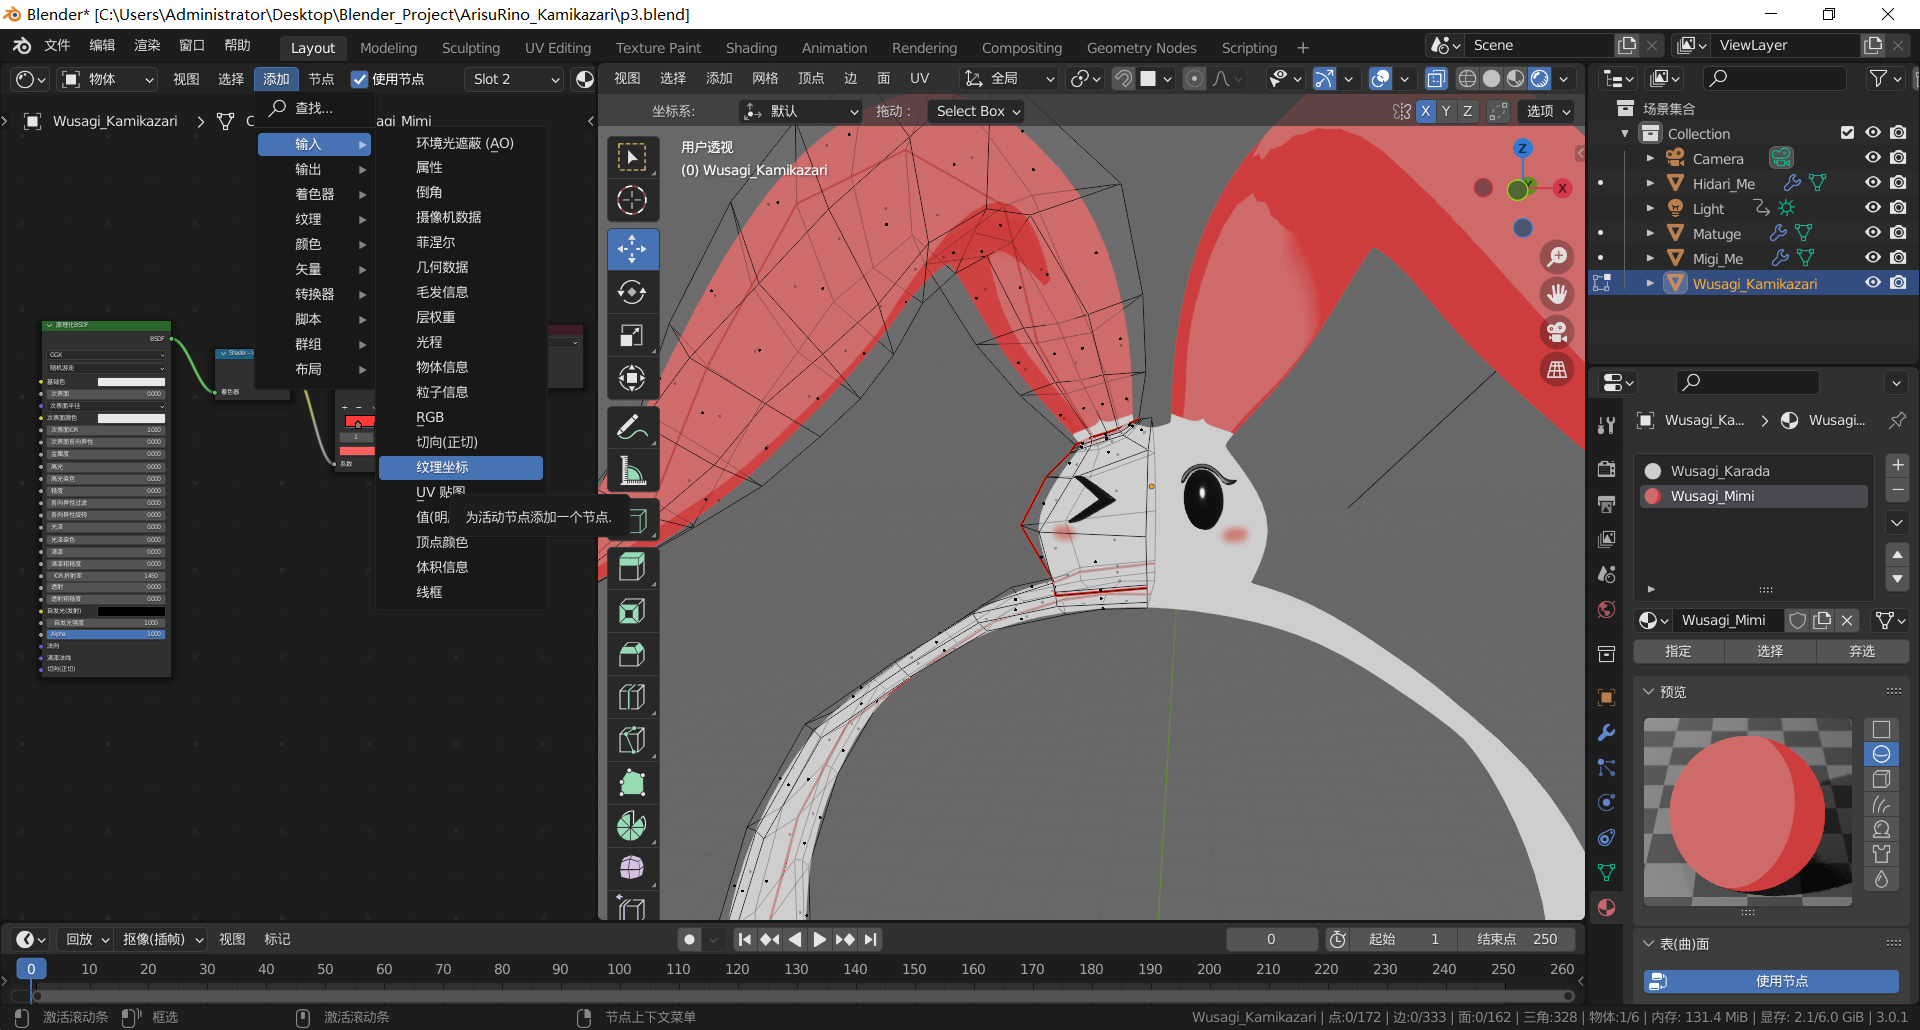The width and height of the screenshot is (1920, 1030).
Task: Click the Z axis on navigation gizmo
Action: click(1522, 149)
